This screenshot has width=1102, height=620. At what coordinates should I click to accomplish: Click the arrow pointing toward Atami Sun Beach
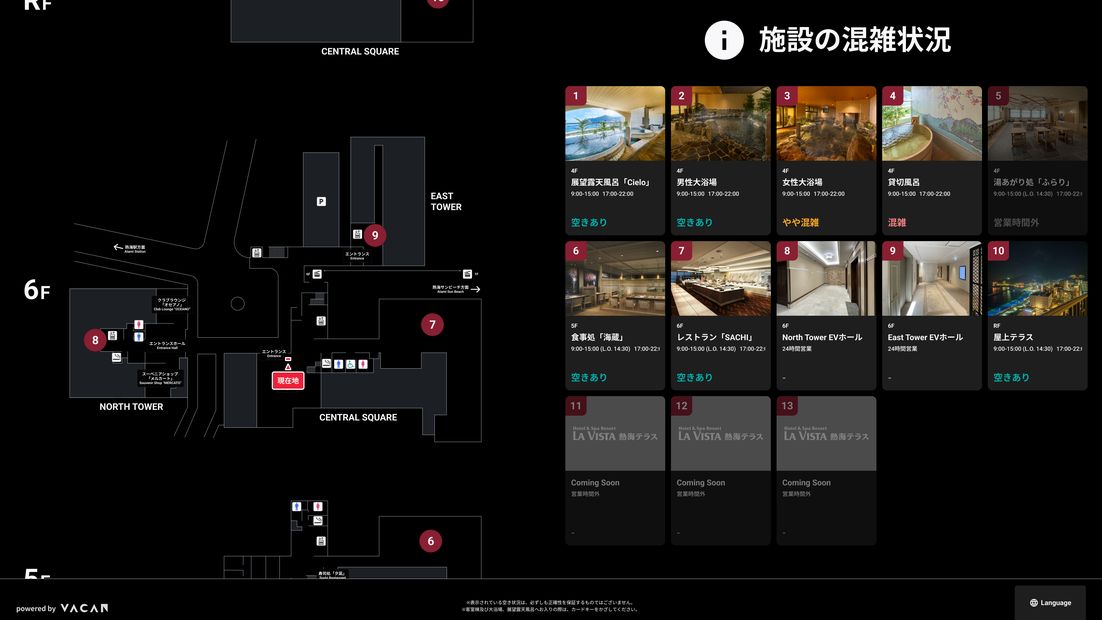(476, 289)
